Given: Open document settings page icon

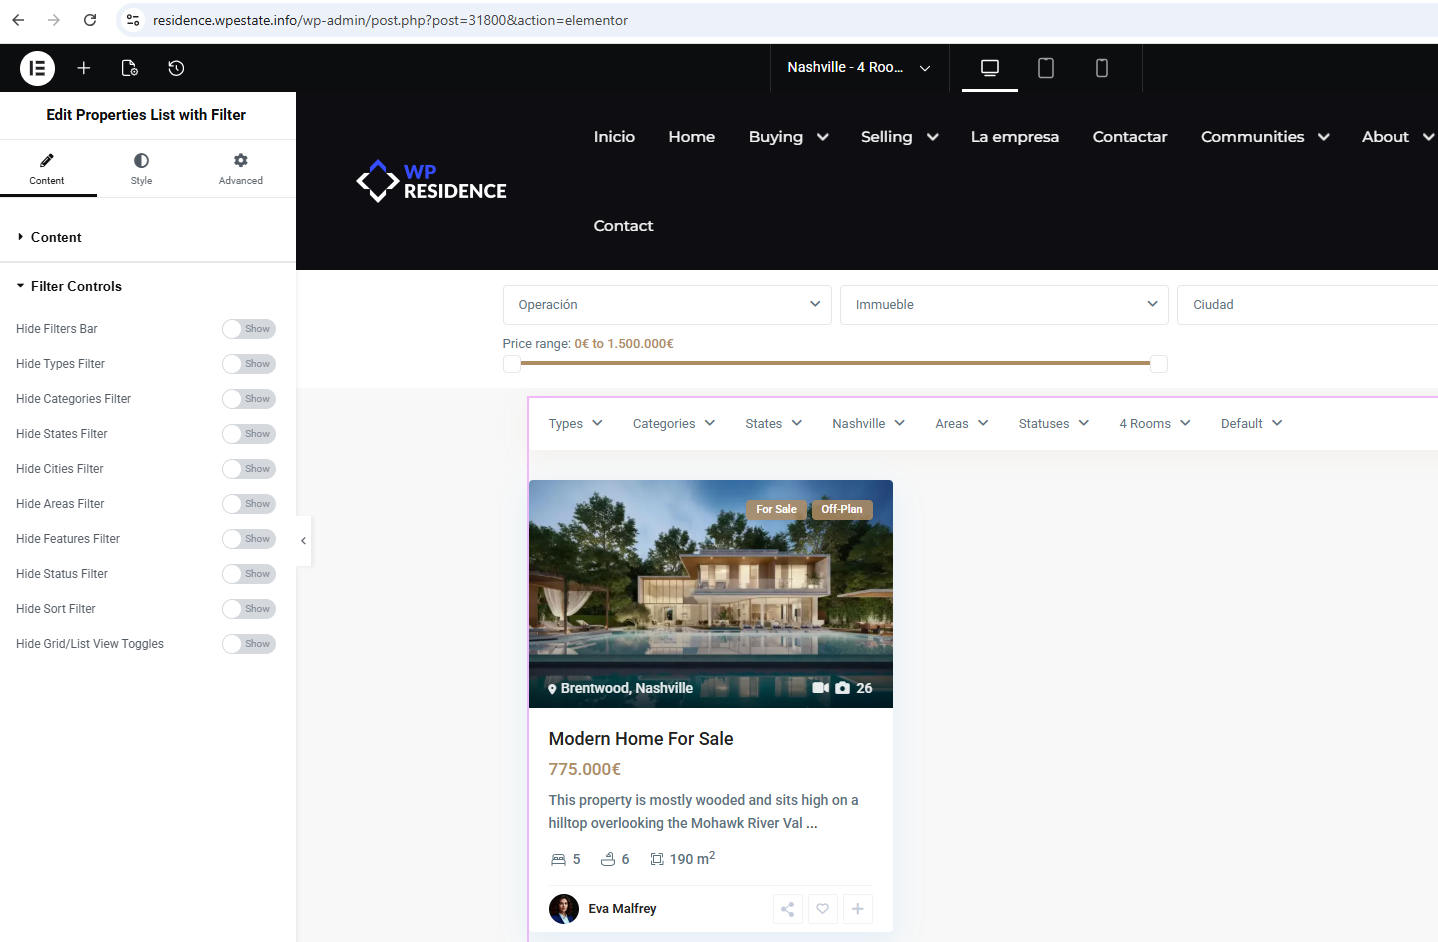Looking at the screenshot, I should coord(129,68).
